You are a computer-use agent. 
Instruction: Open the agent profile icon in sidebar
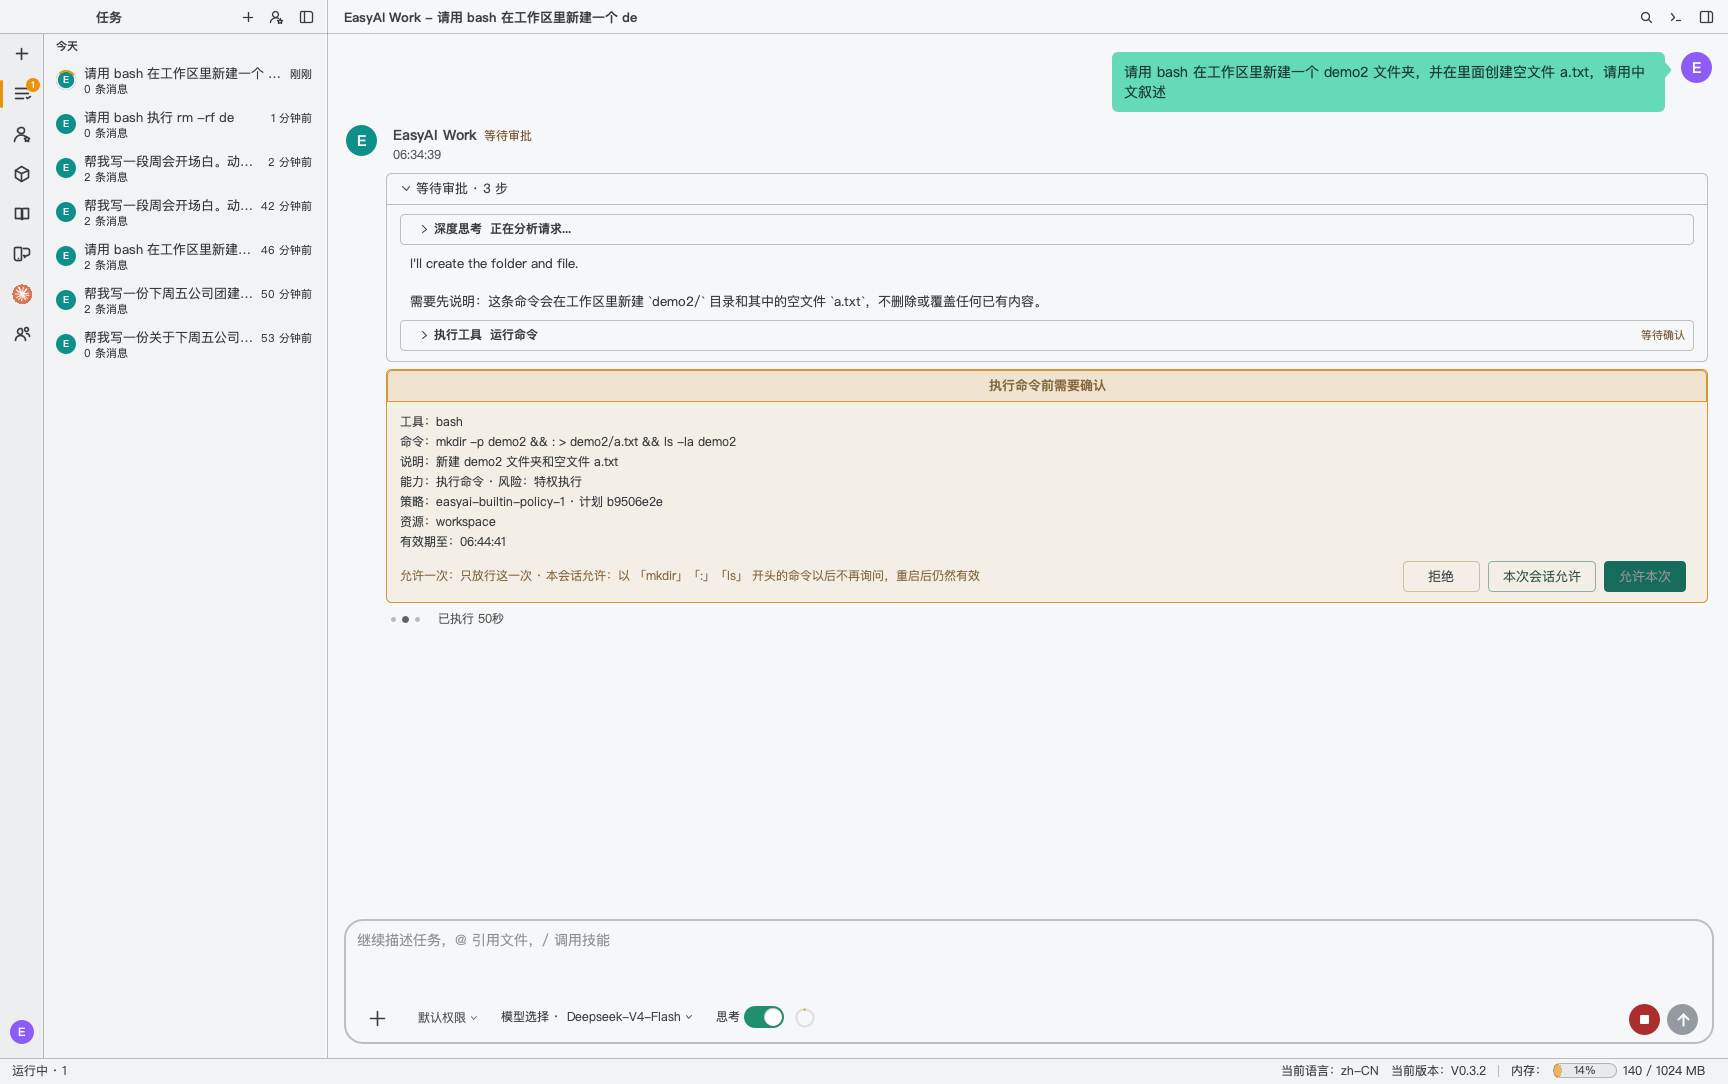pyautogui.click(x=21, y=134)
